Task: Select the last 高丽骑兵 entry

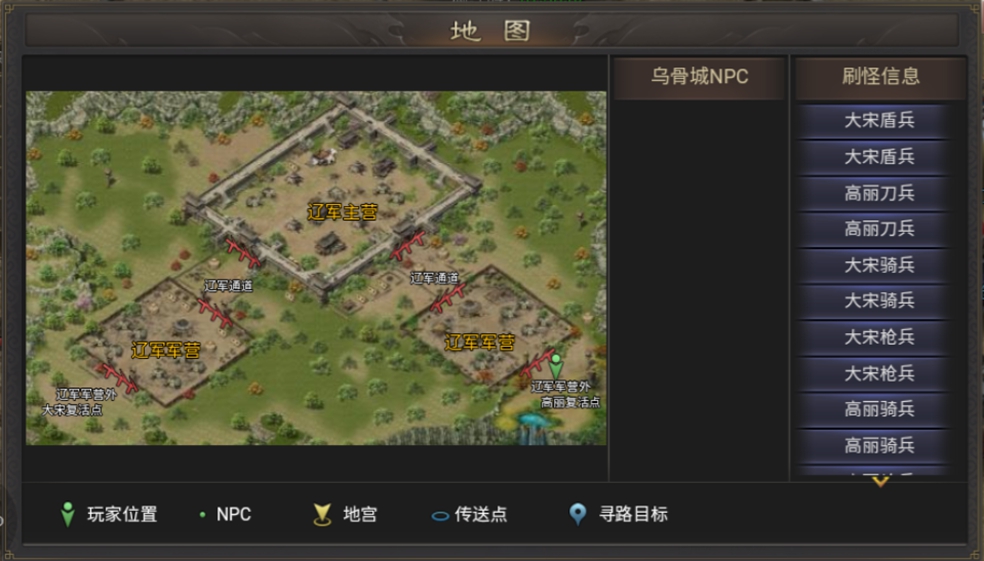Action: (879, 446)
